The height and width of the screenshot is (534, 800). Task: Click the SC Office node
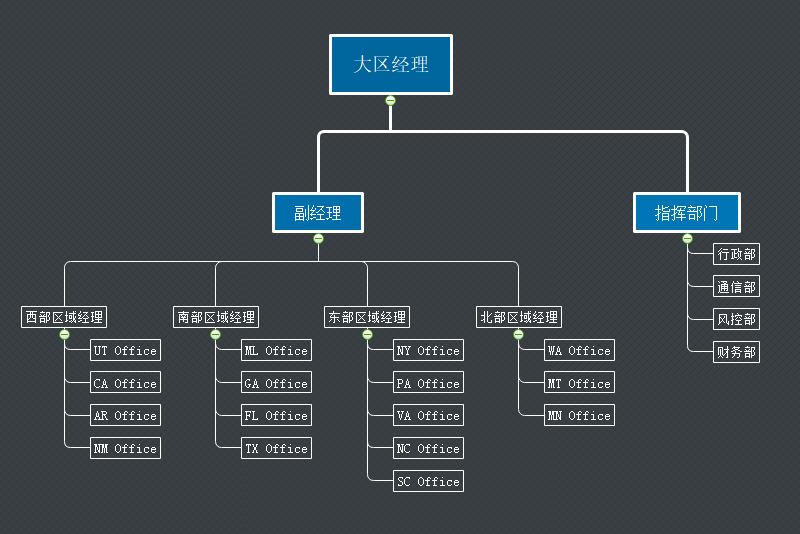(x=429, y=481)
